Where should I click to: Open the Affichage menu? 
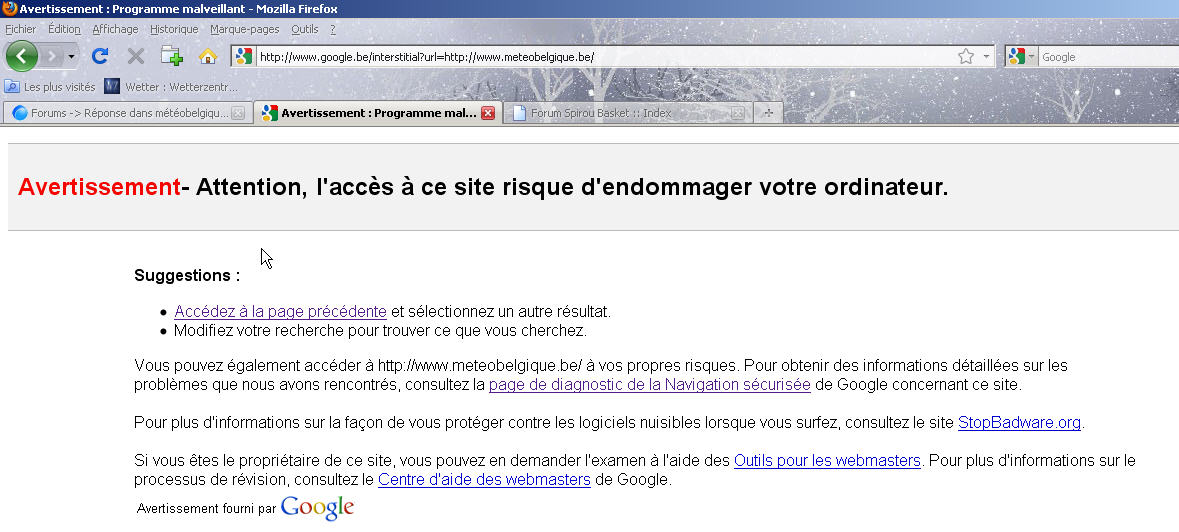pos(115,29)
